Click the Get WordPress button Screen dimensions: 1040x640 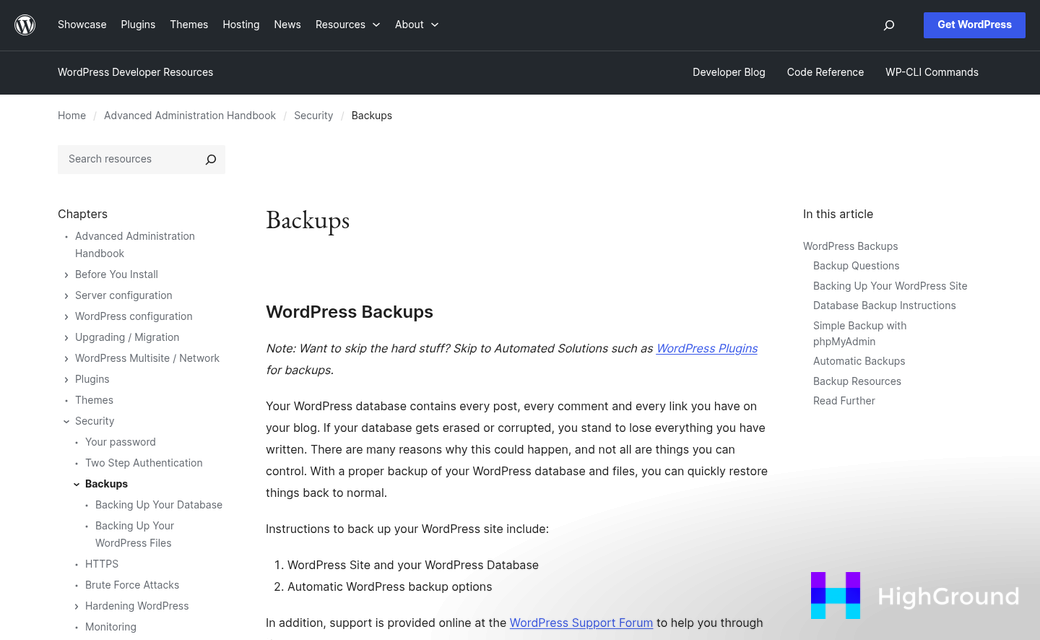click(974, 24)
